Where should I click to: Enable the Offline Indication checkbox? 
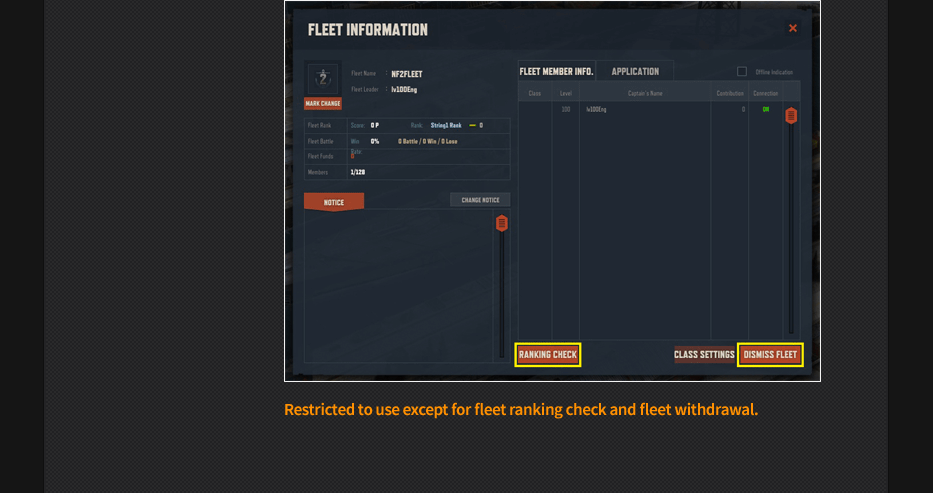pyautogui.click(x=742, y=71)
